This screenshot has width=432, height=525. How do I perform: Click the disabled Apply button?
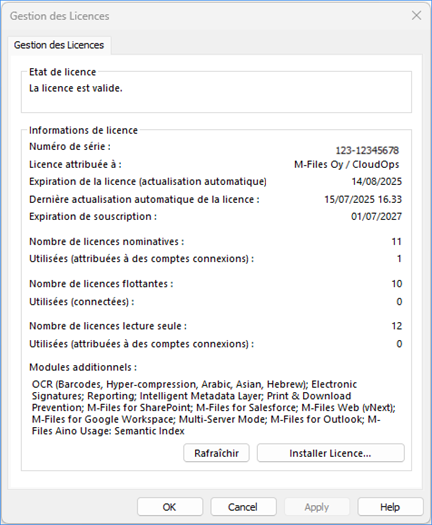316,507
